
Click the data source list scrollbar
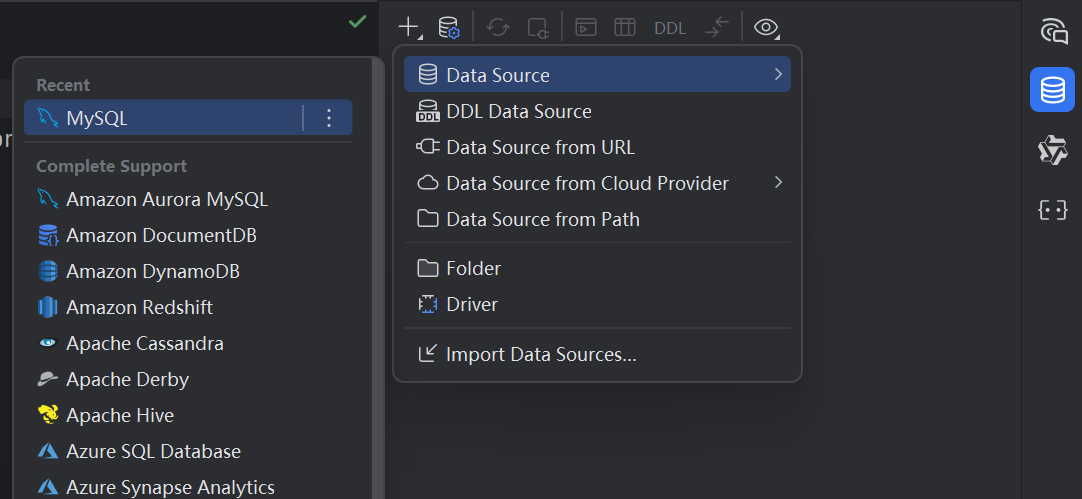[377, 278]
